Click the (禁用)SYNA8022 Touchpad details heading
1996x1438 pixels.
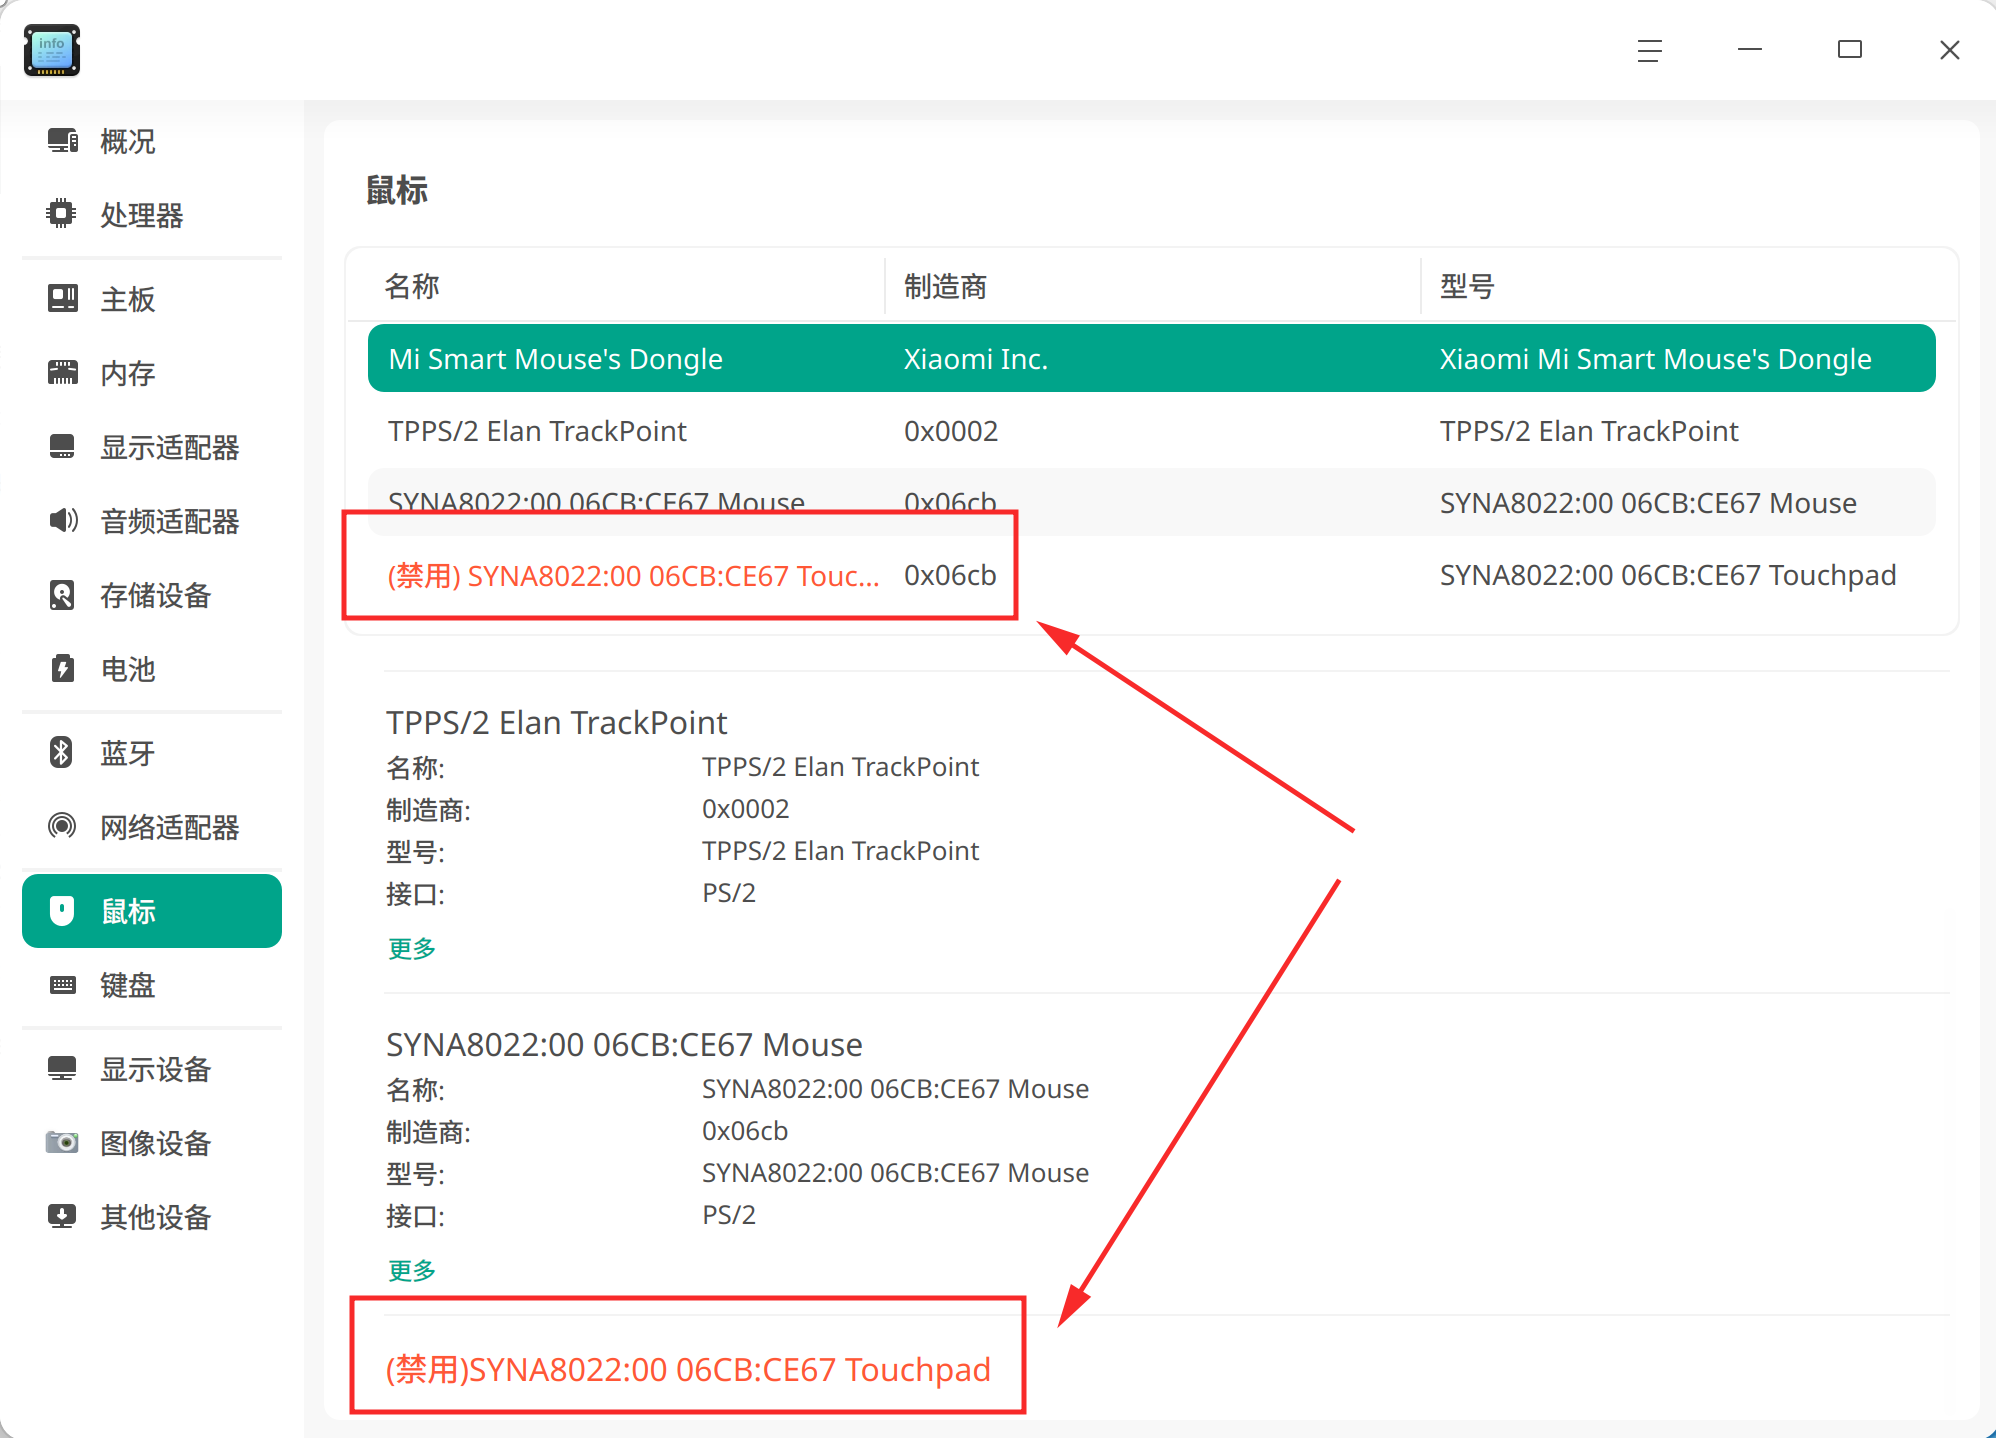(x=688, y=1369)
